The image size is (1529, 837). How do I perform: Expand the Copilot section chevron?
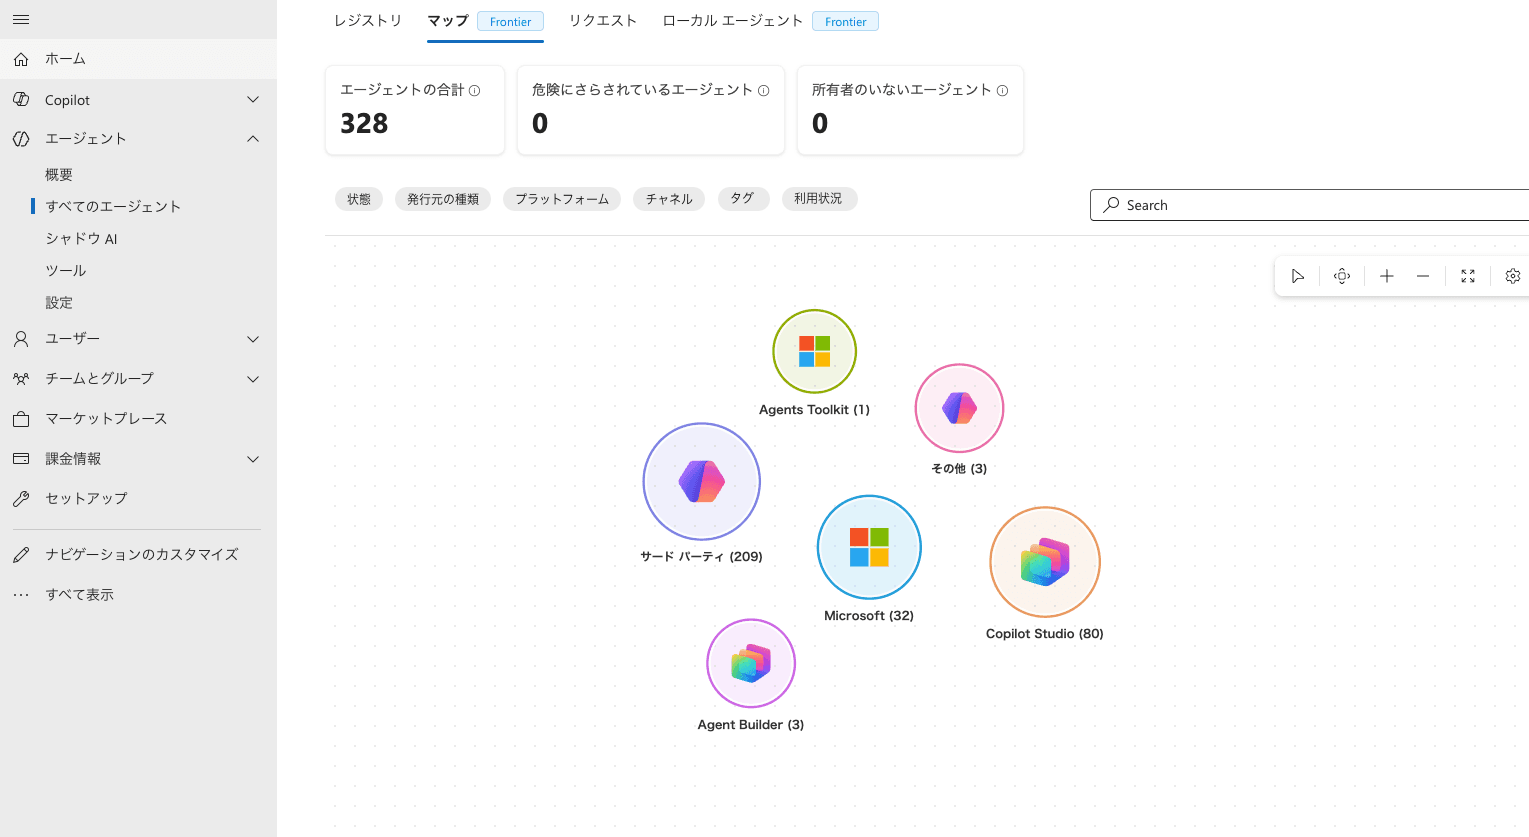[253, 99]
